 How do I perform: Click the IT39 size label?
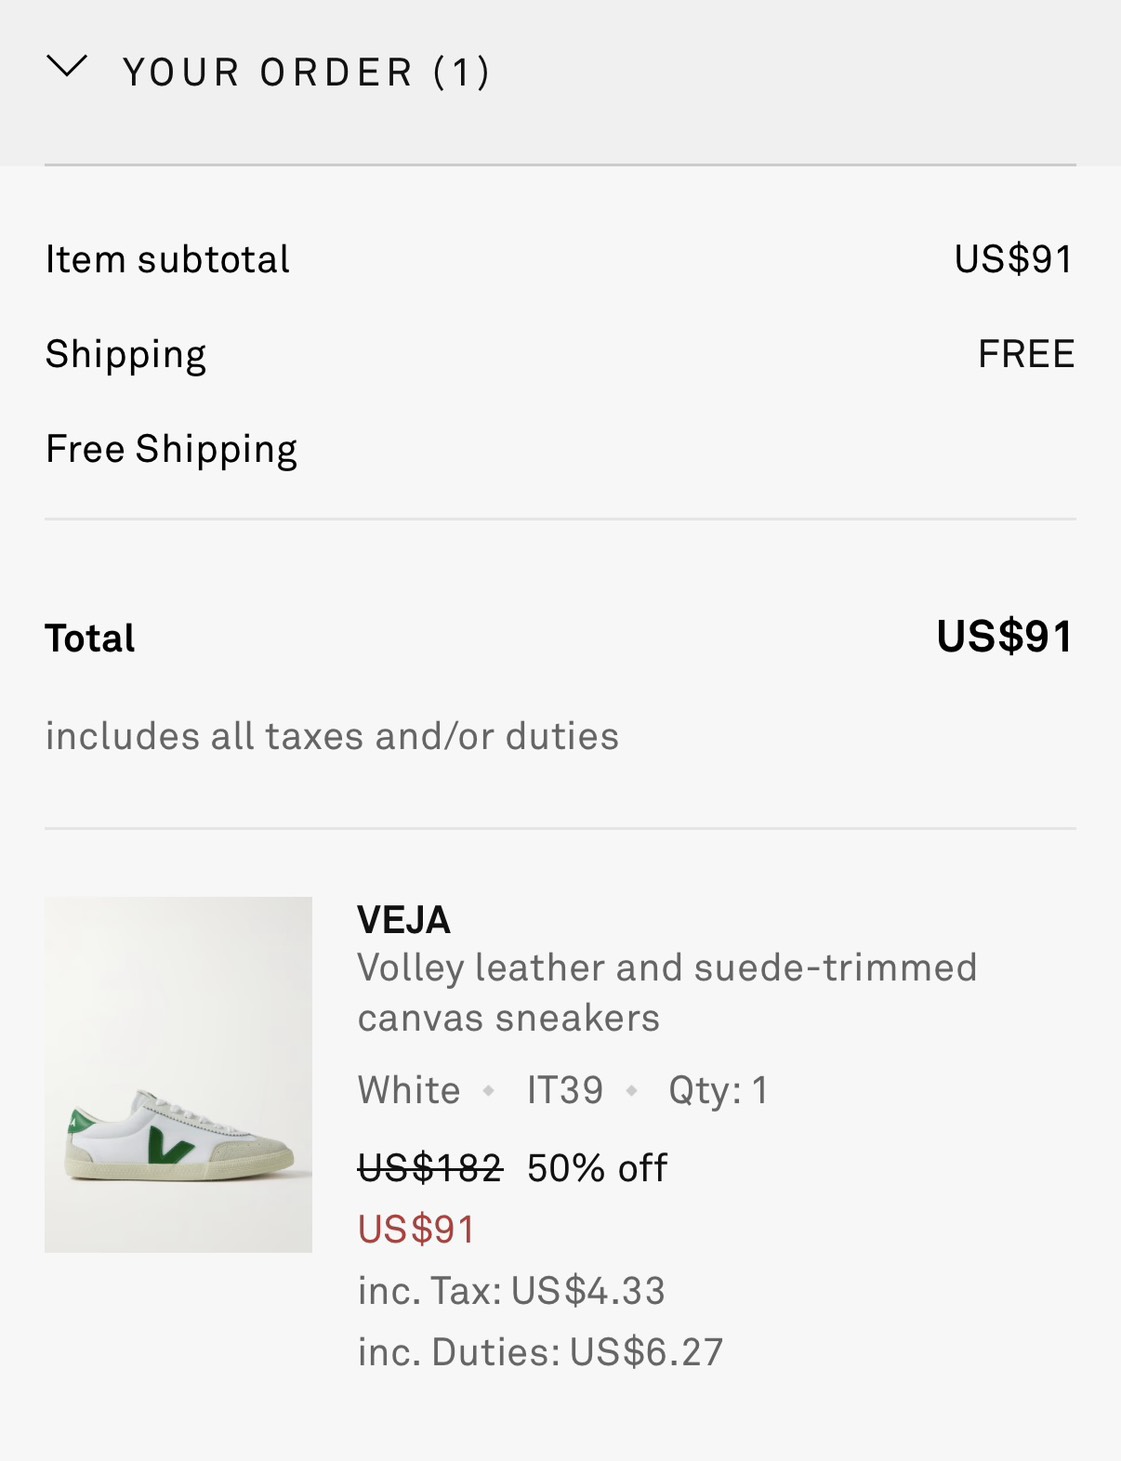(565, 1090)
